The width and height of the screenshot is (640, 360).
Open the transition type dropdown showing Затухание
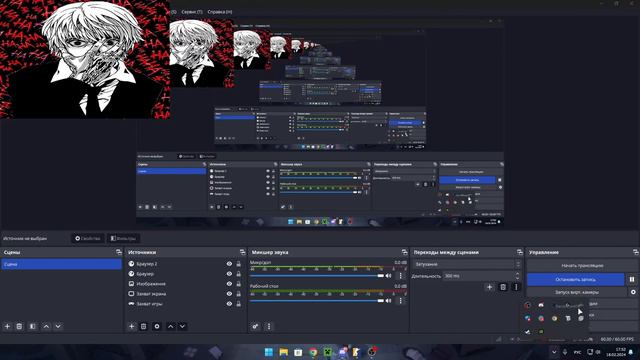(467, 264)
